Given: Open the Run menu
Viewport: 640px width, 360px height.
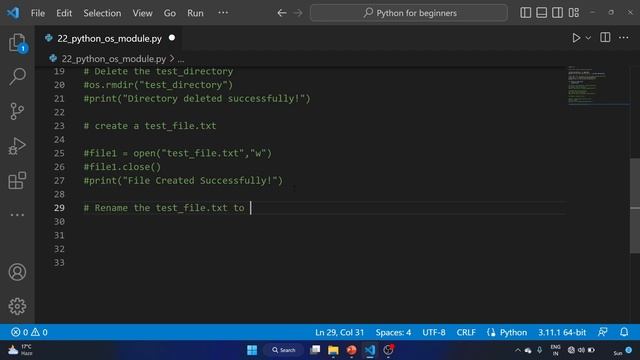Looking at the screenshot, I should 195,13.
